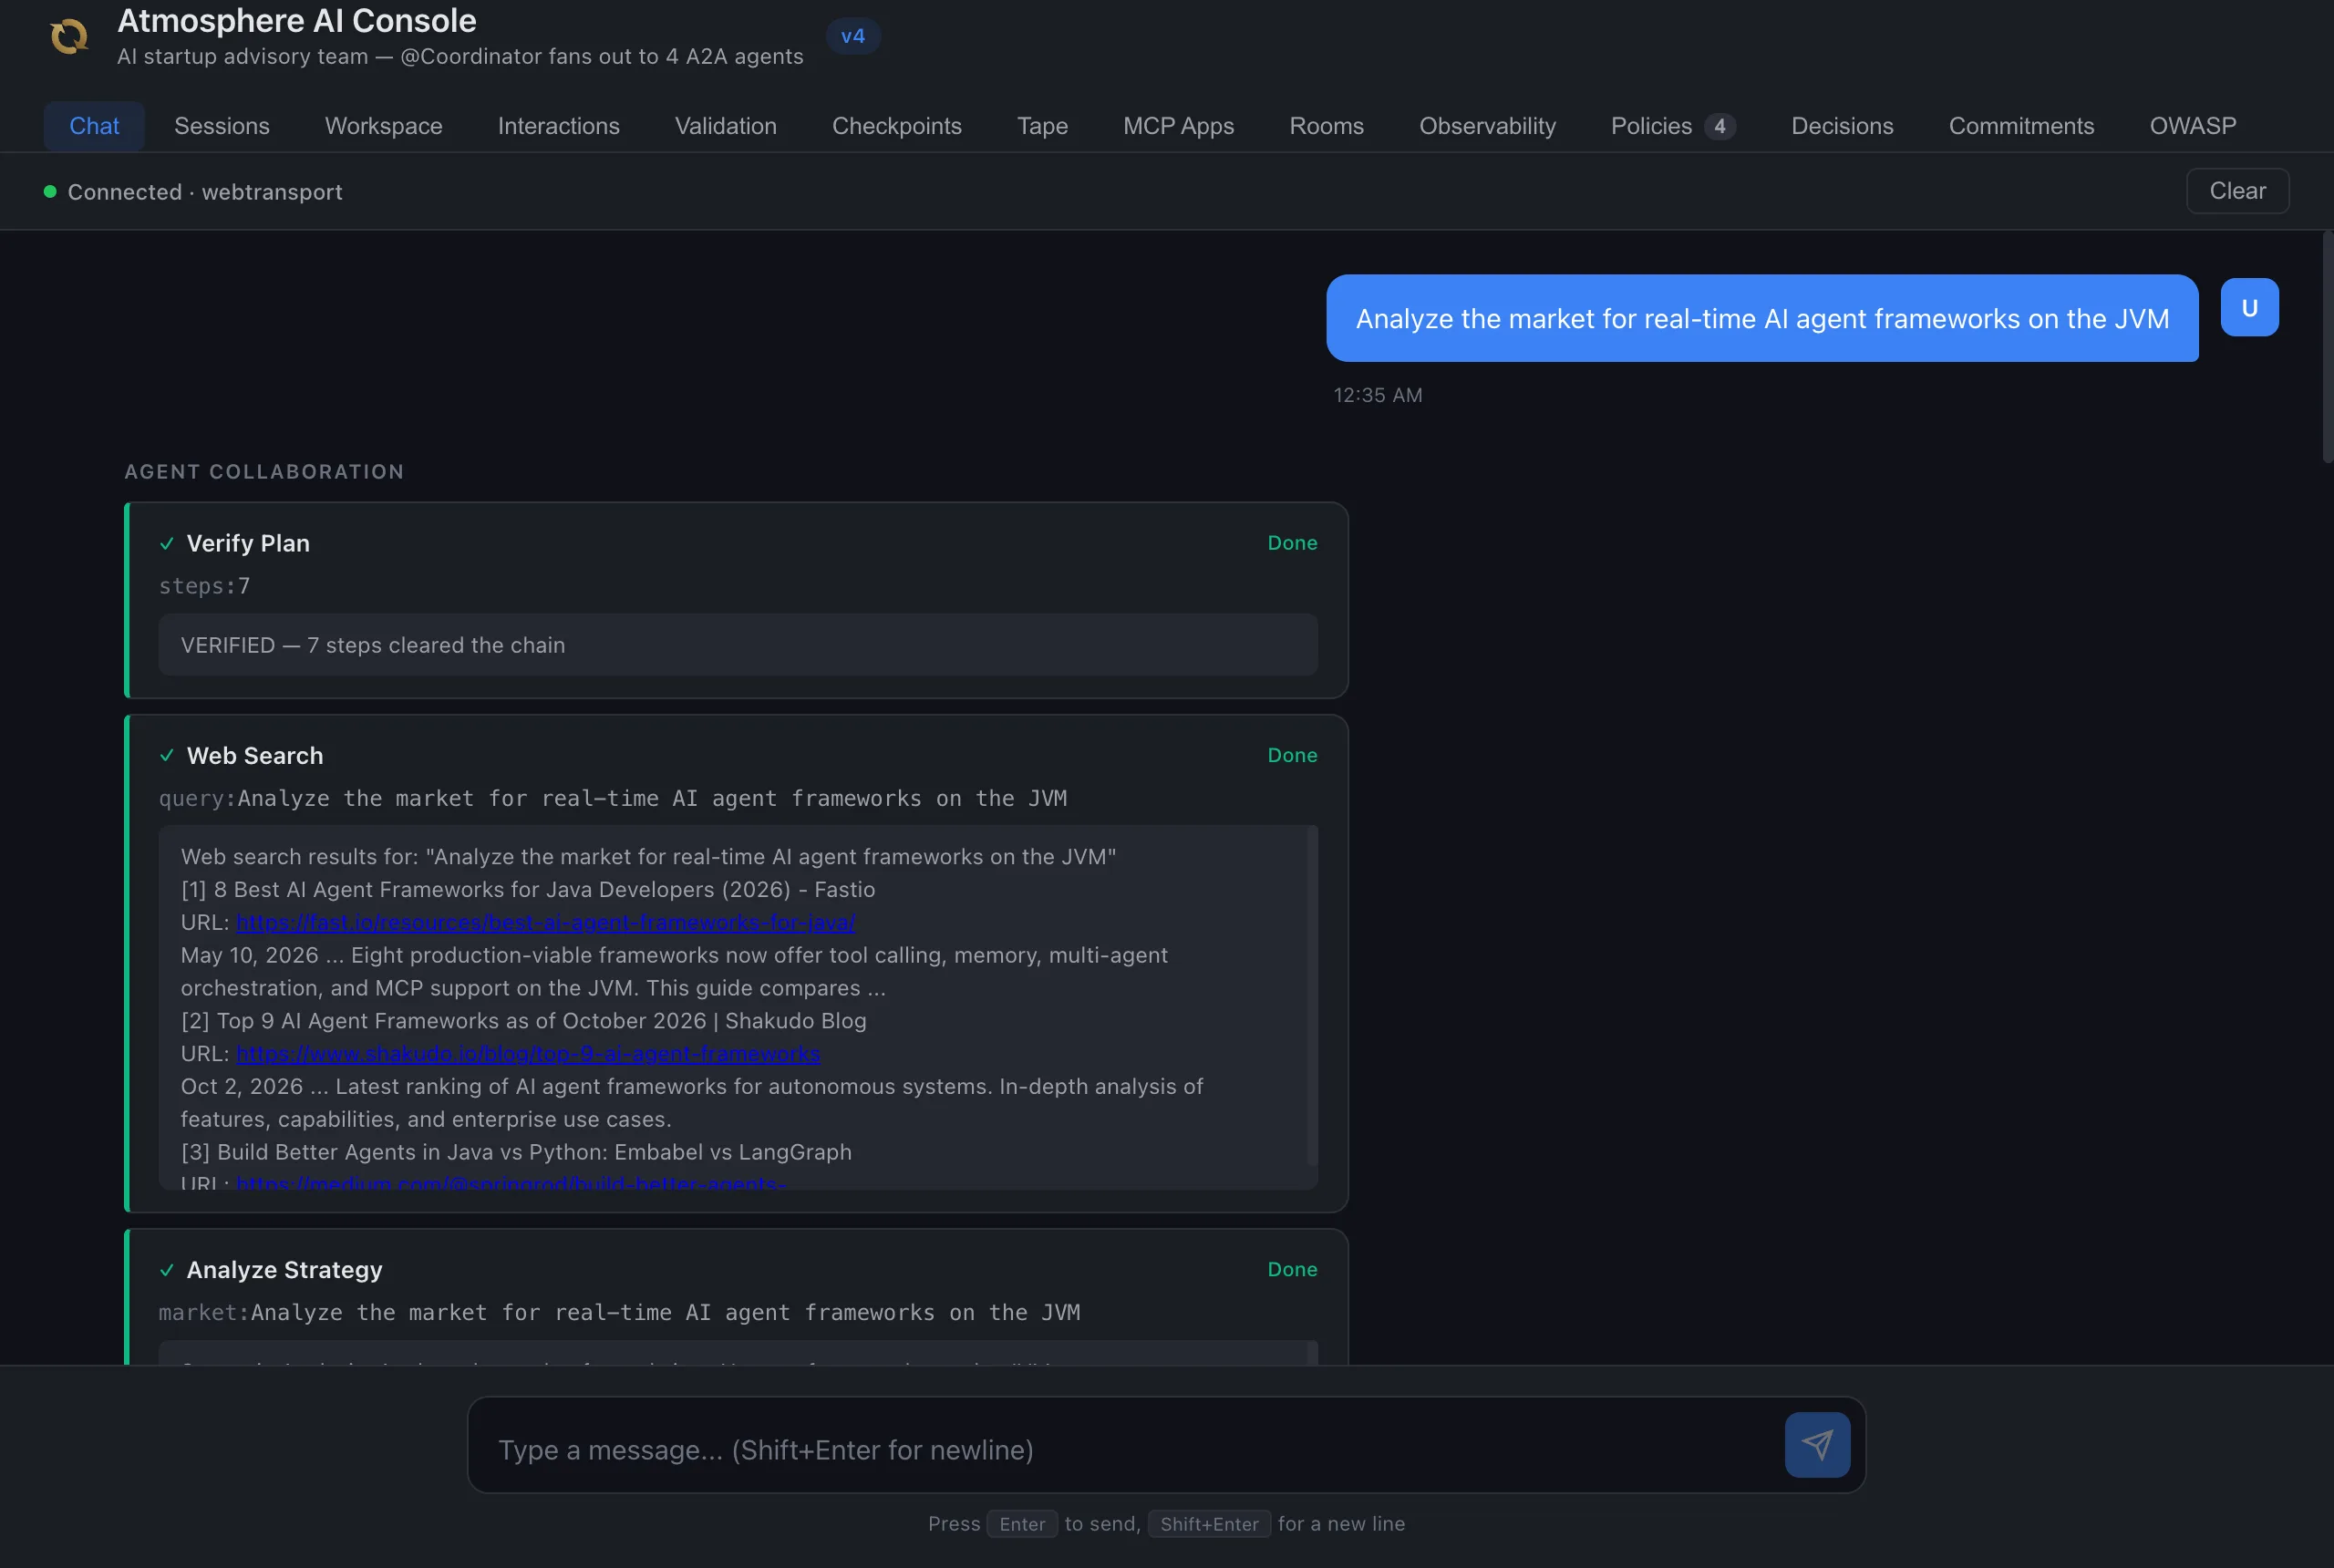Click the Web Search Done status
Screen dimensions: 2334x1568
tap(1292, 756)
